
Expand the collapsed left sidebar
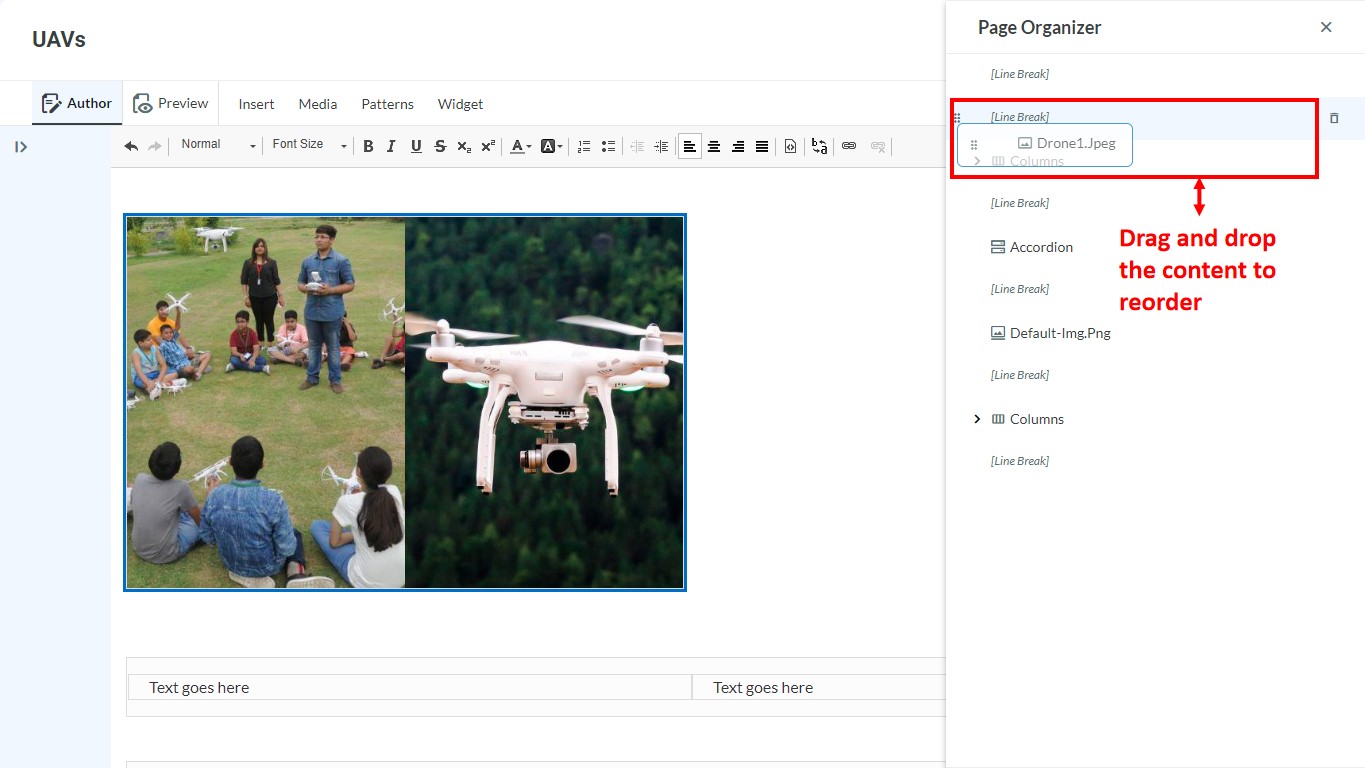(21, 147)
